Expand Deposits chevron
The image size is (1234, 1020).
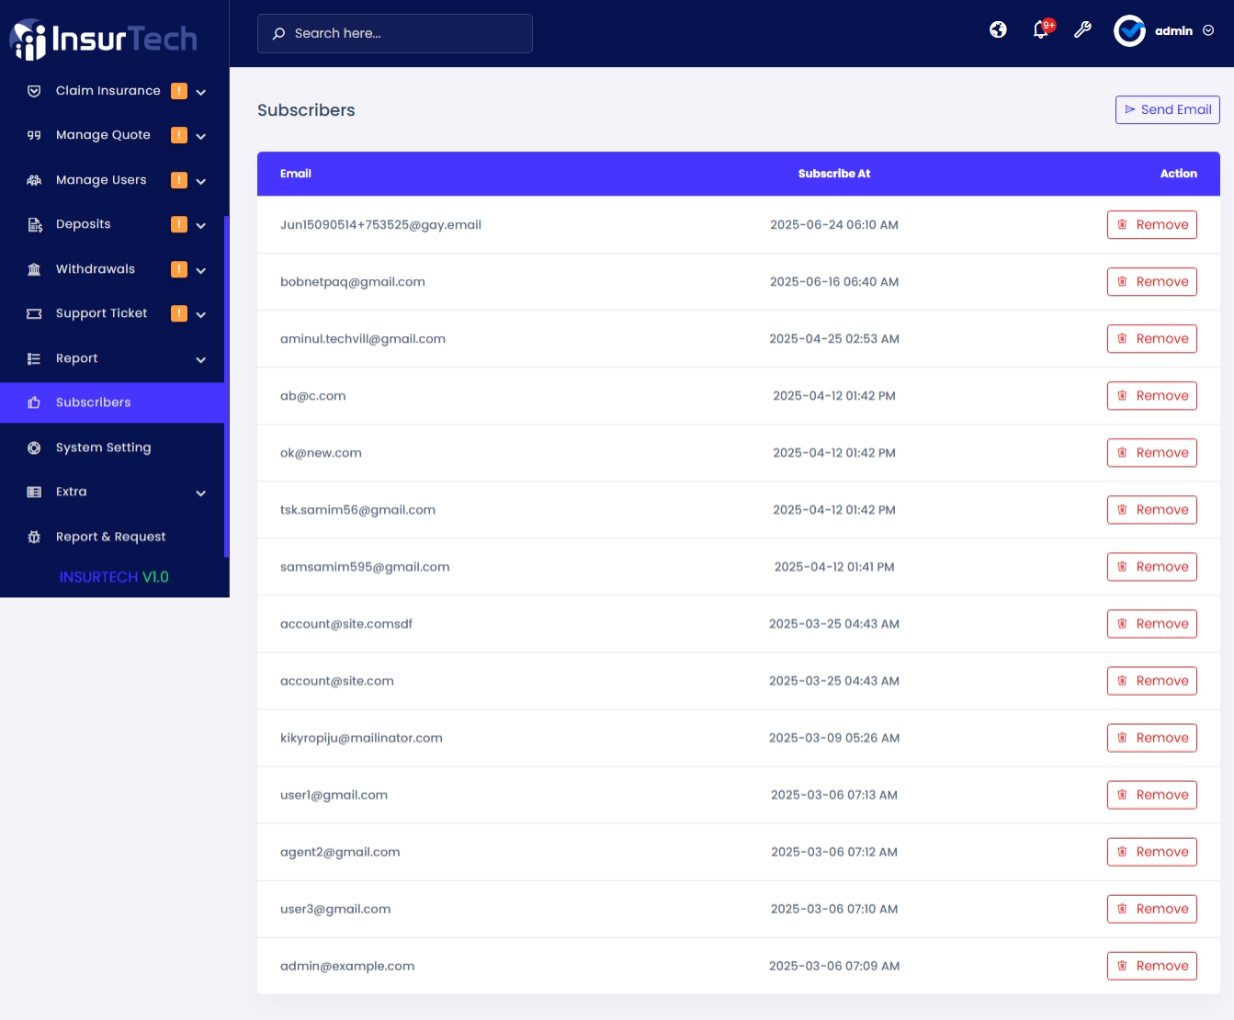coord(201,225)
